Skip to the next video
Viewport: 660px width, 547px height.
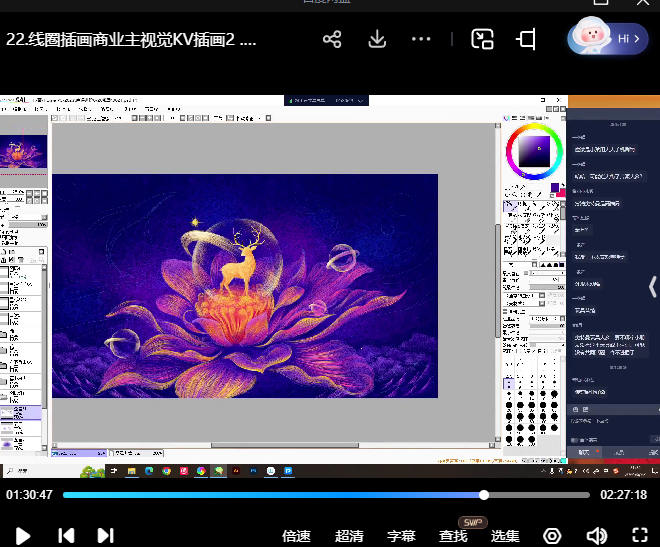pos(105,535)
